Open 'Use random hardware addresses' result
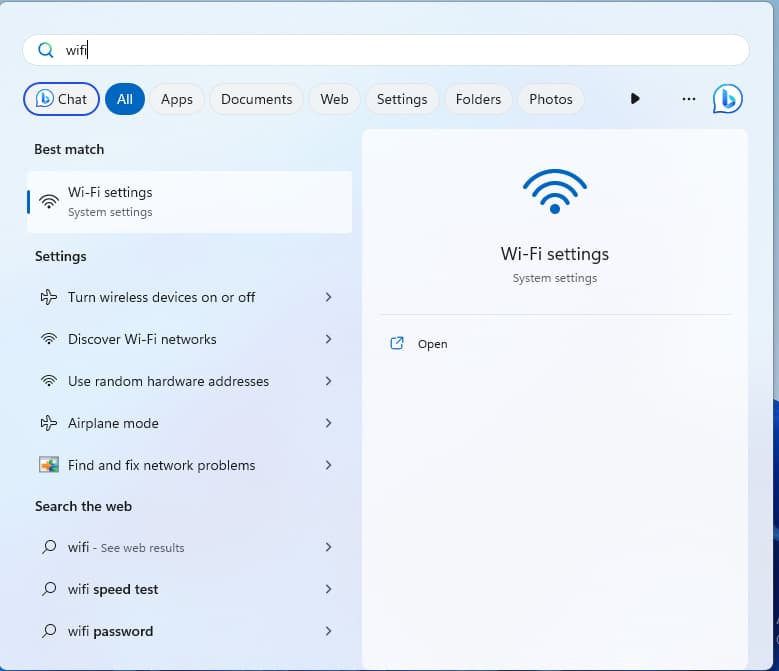 pyautogui.click(x=187, y=381)
